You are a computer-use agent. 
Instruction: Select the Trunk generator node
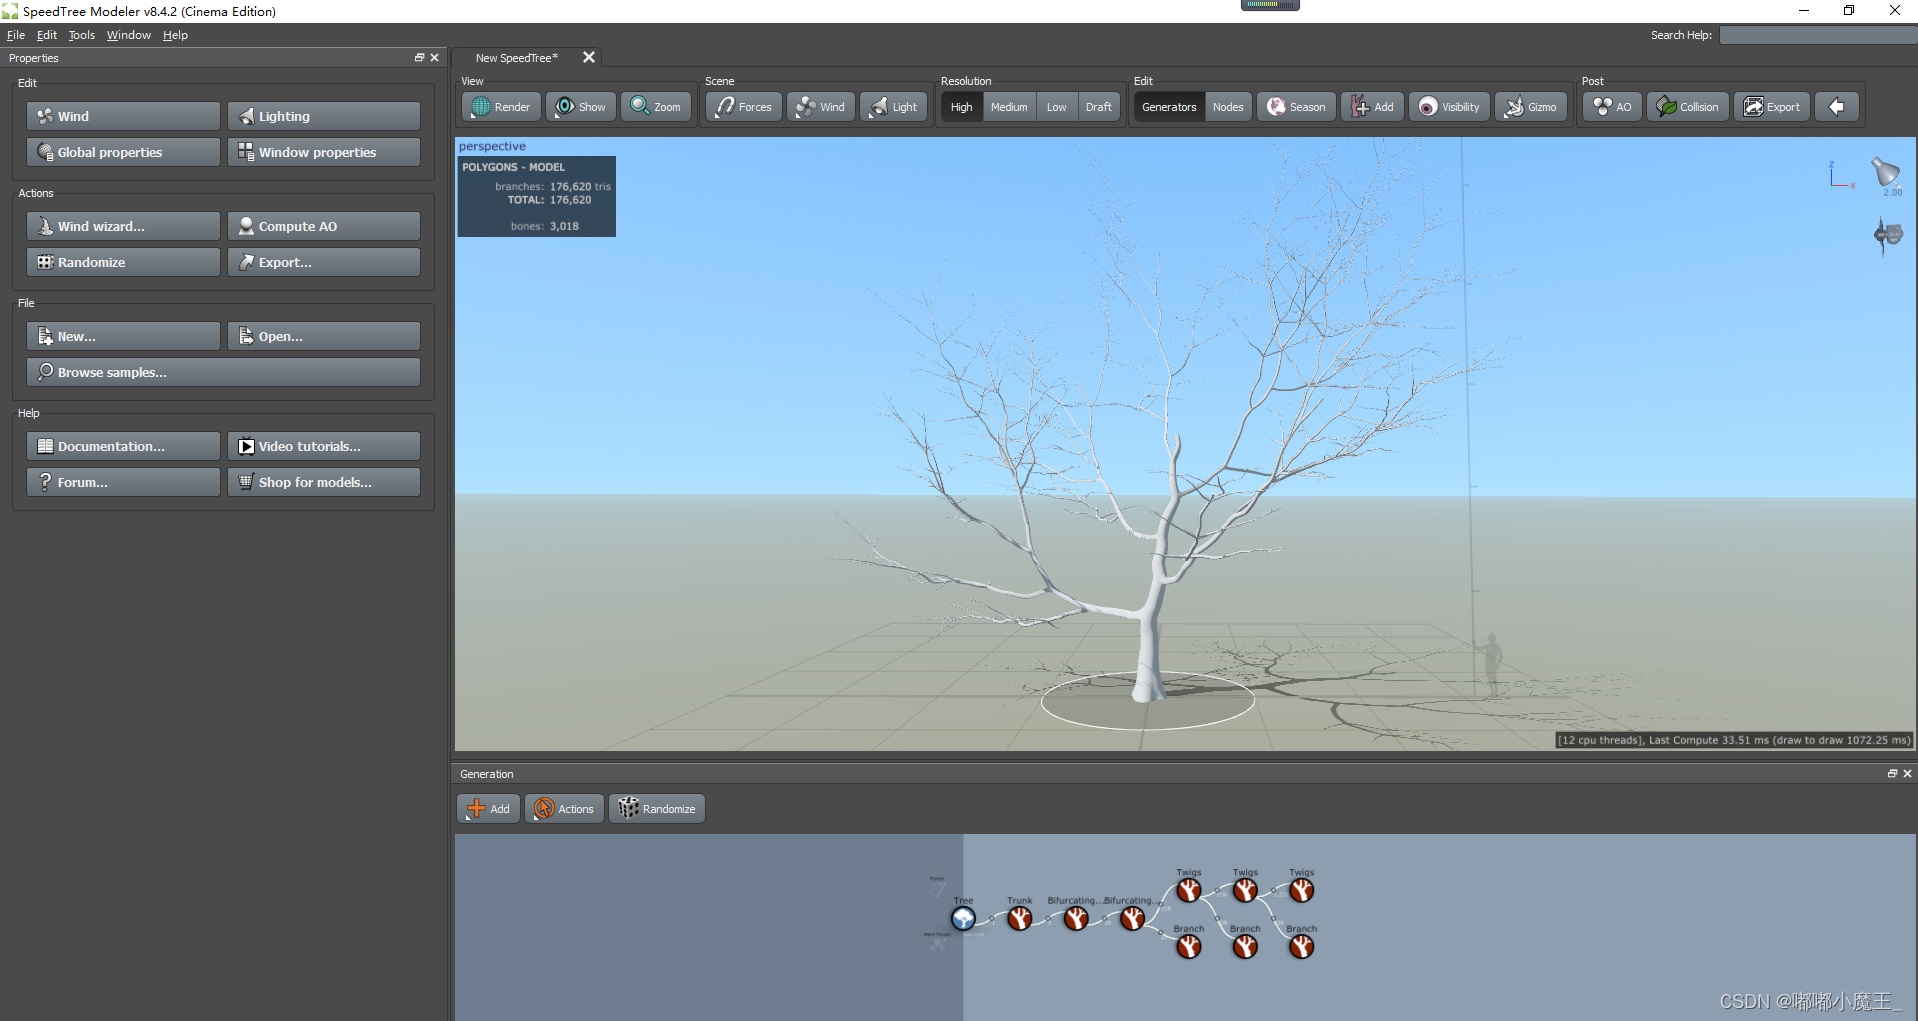point(1019,918)
